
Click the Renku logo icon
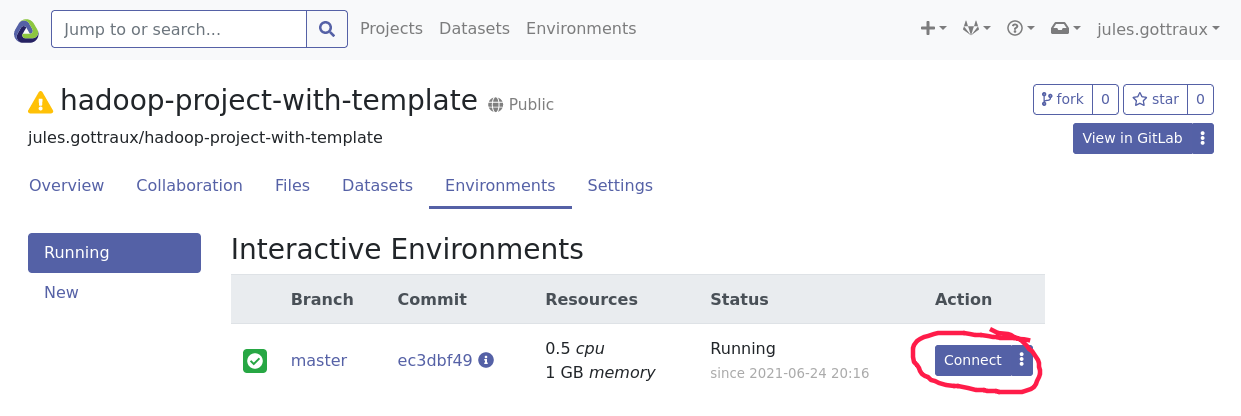[27, 30]
